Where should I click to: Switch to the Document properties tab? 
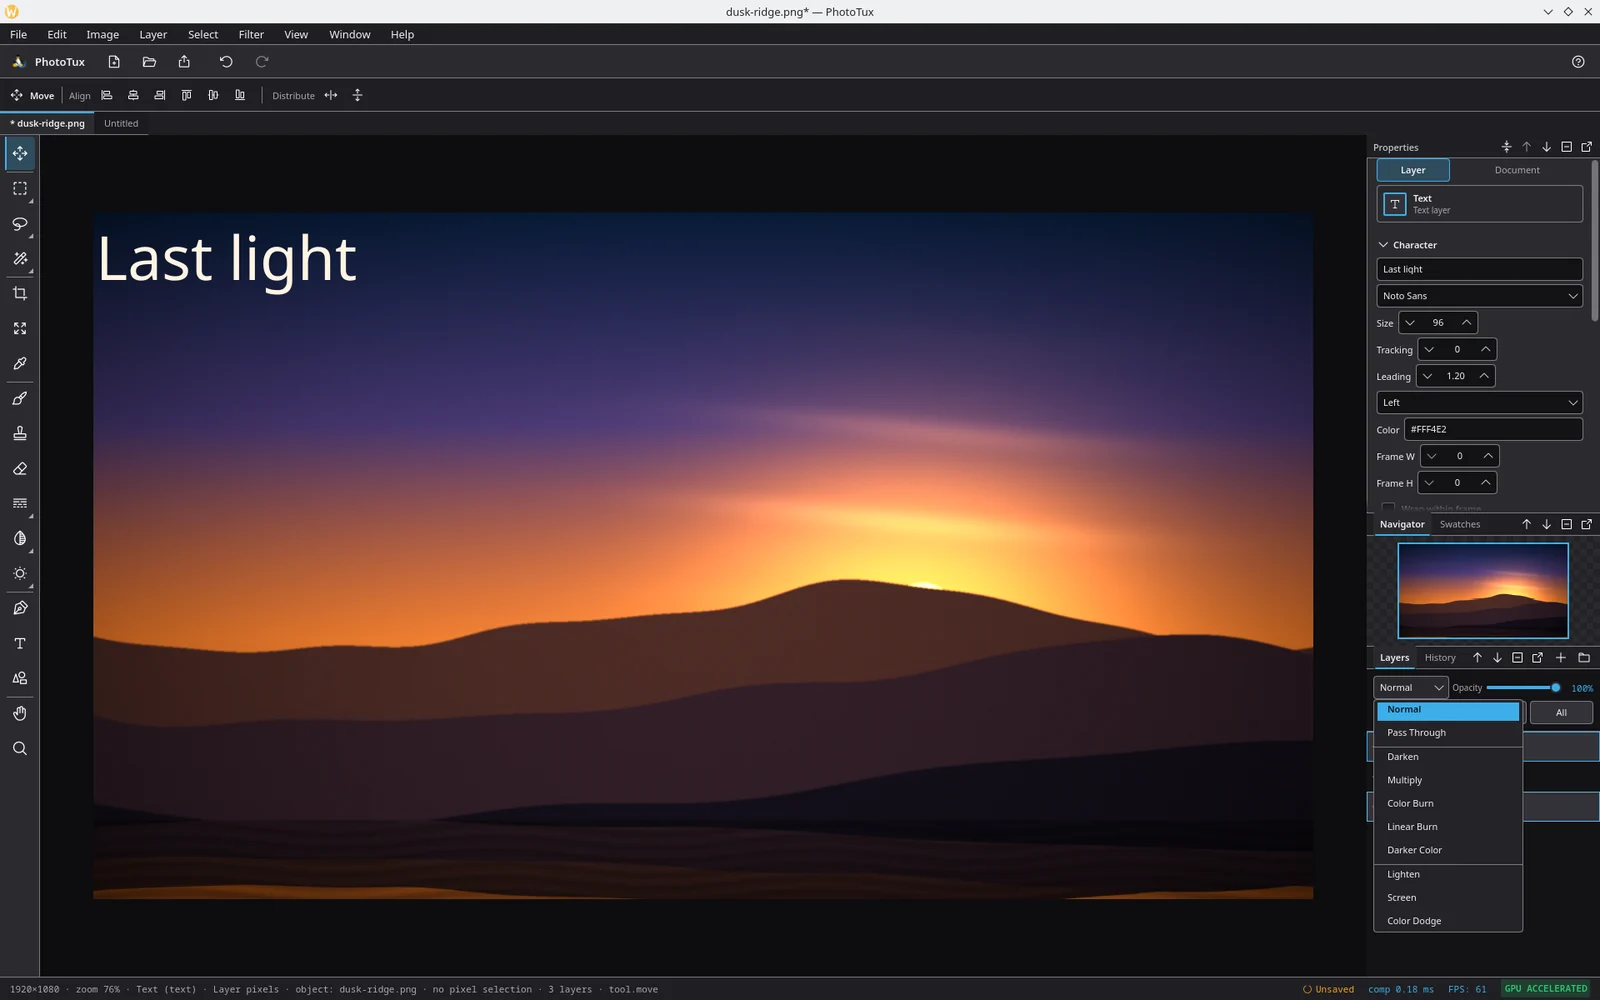(1517, 170)
